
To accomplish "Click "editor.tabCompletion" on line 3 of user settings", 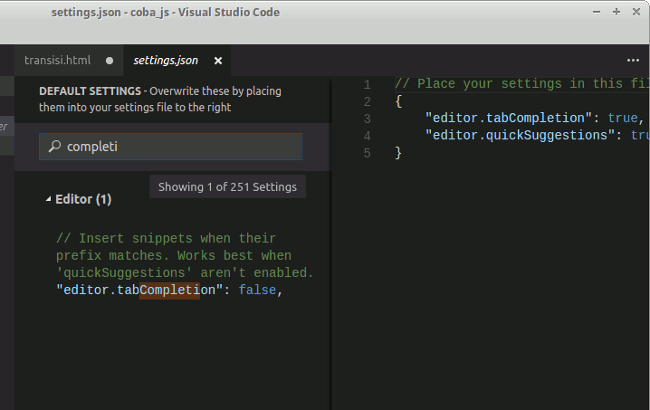I will click(509, 118).
